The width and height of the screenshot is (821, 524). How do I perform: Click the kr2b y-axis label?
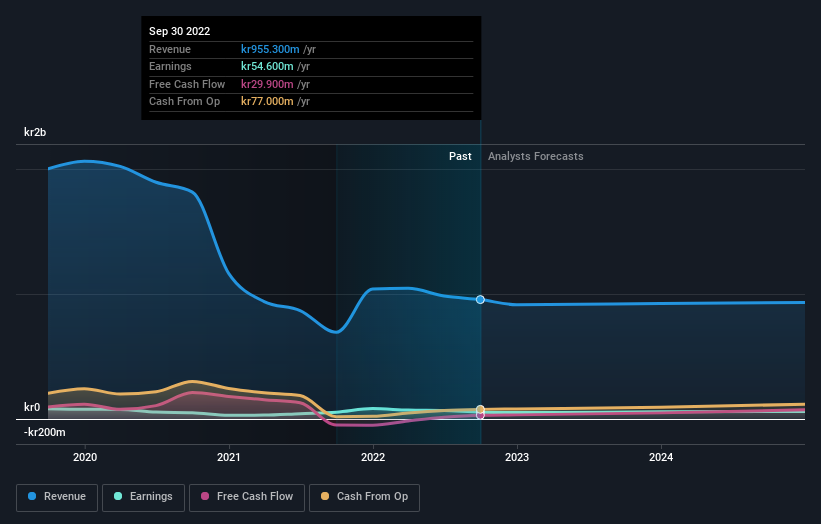[35, 132]
